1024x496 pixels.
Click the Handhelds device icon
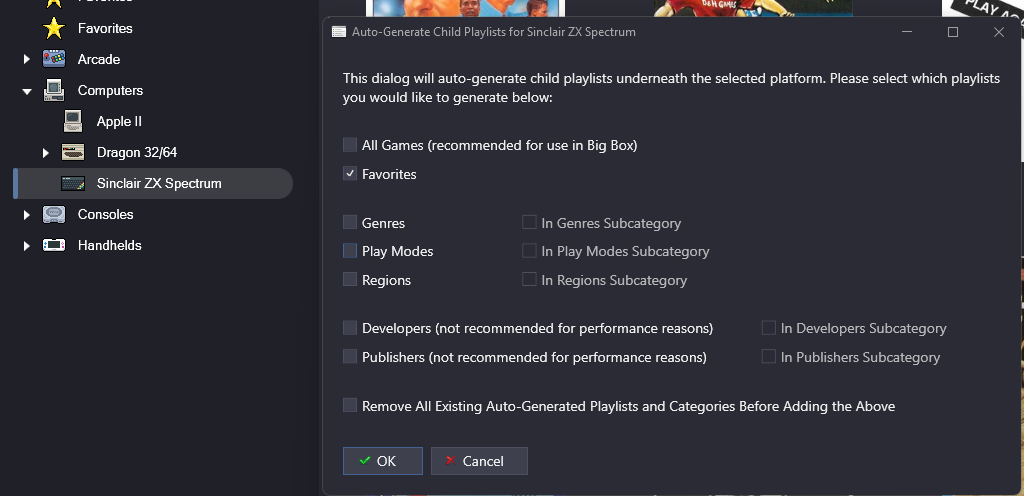[54, 245]
